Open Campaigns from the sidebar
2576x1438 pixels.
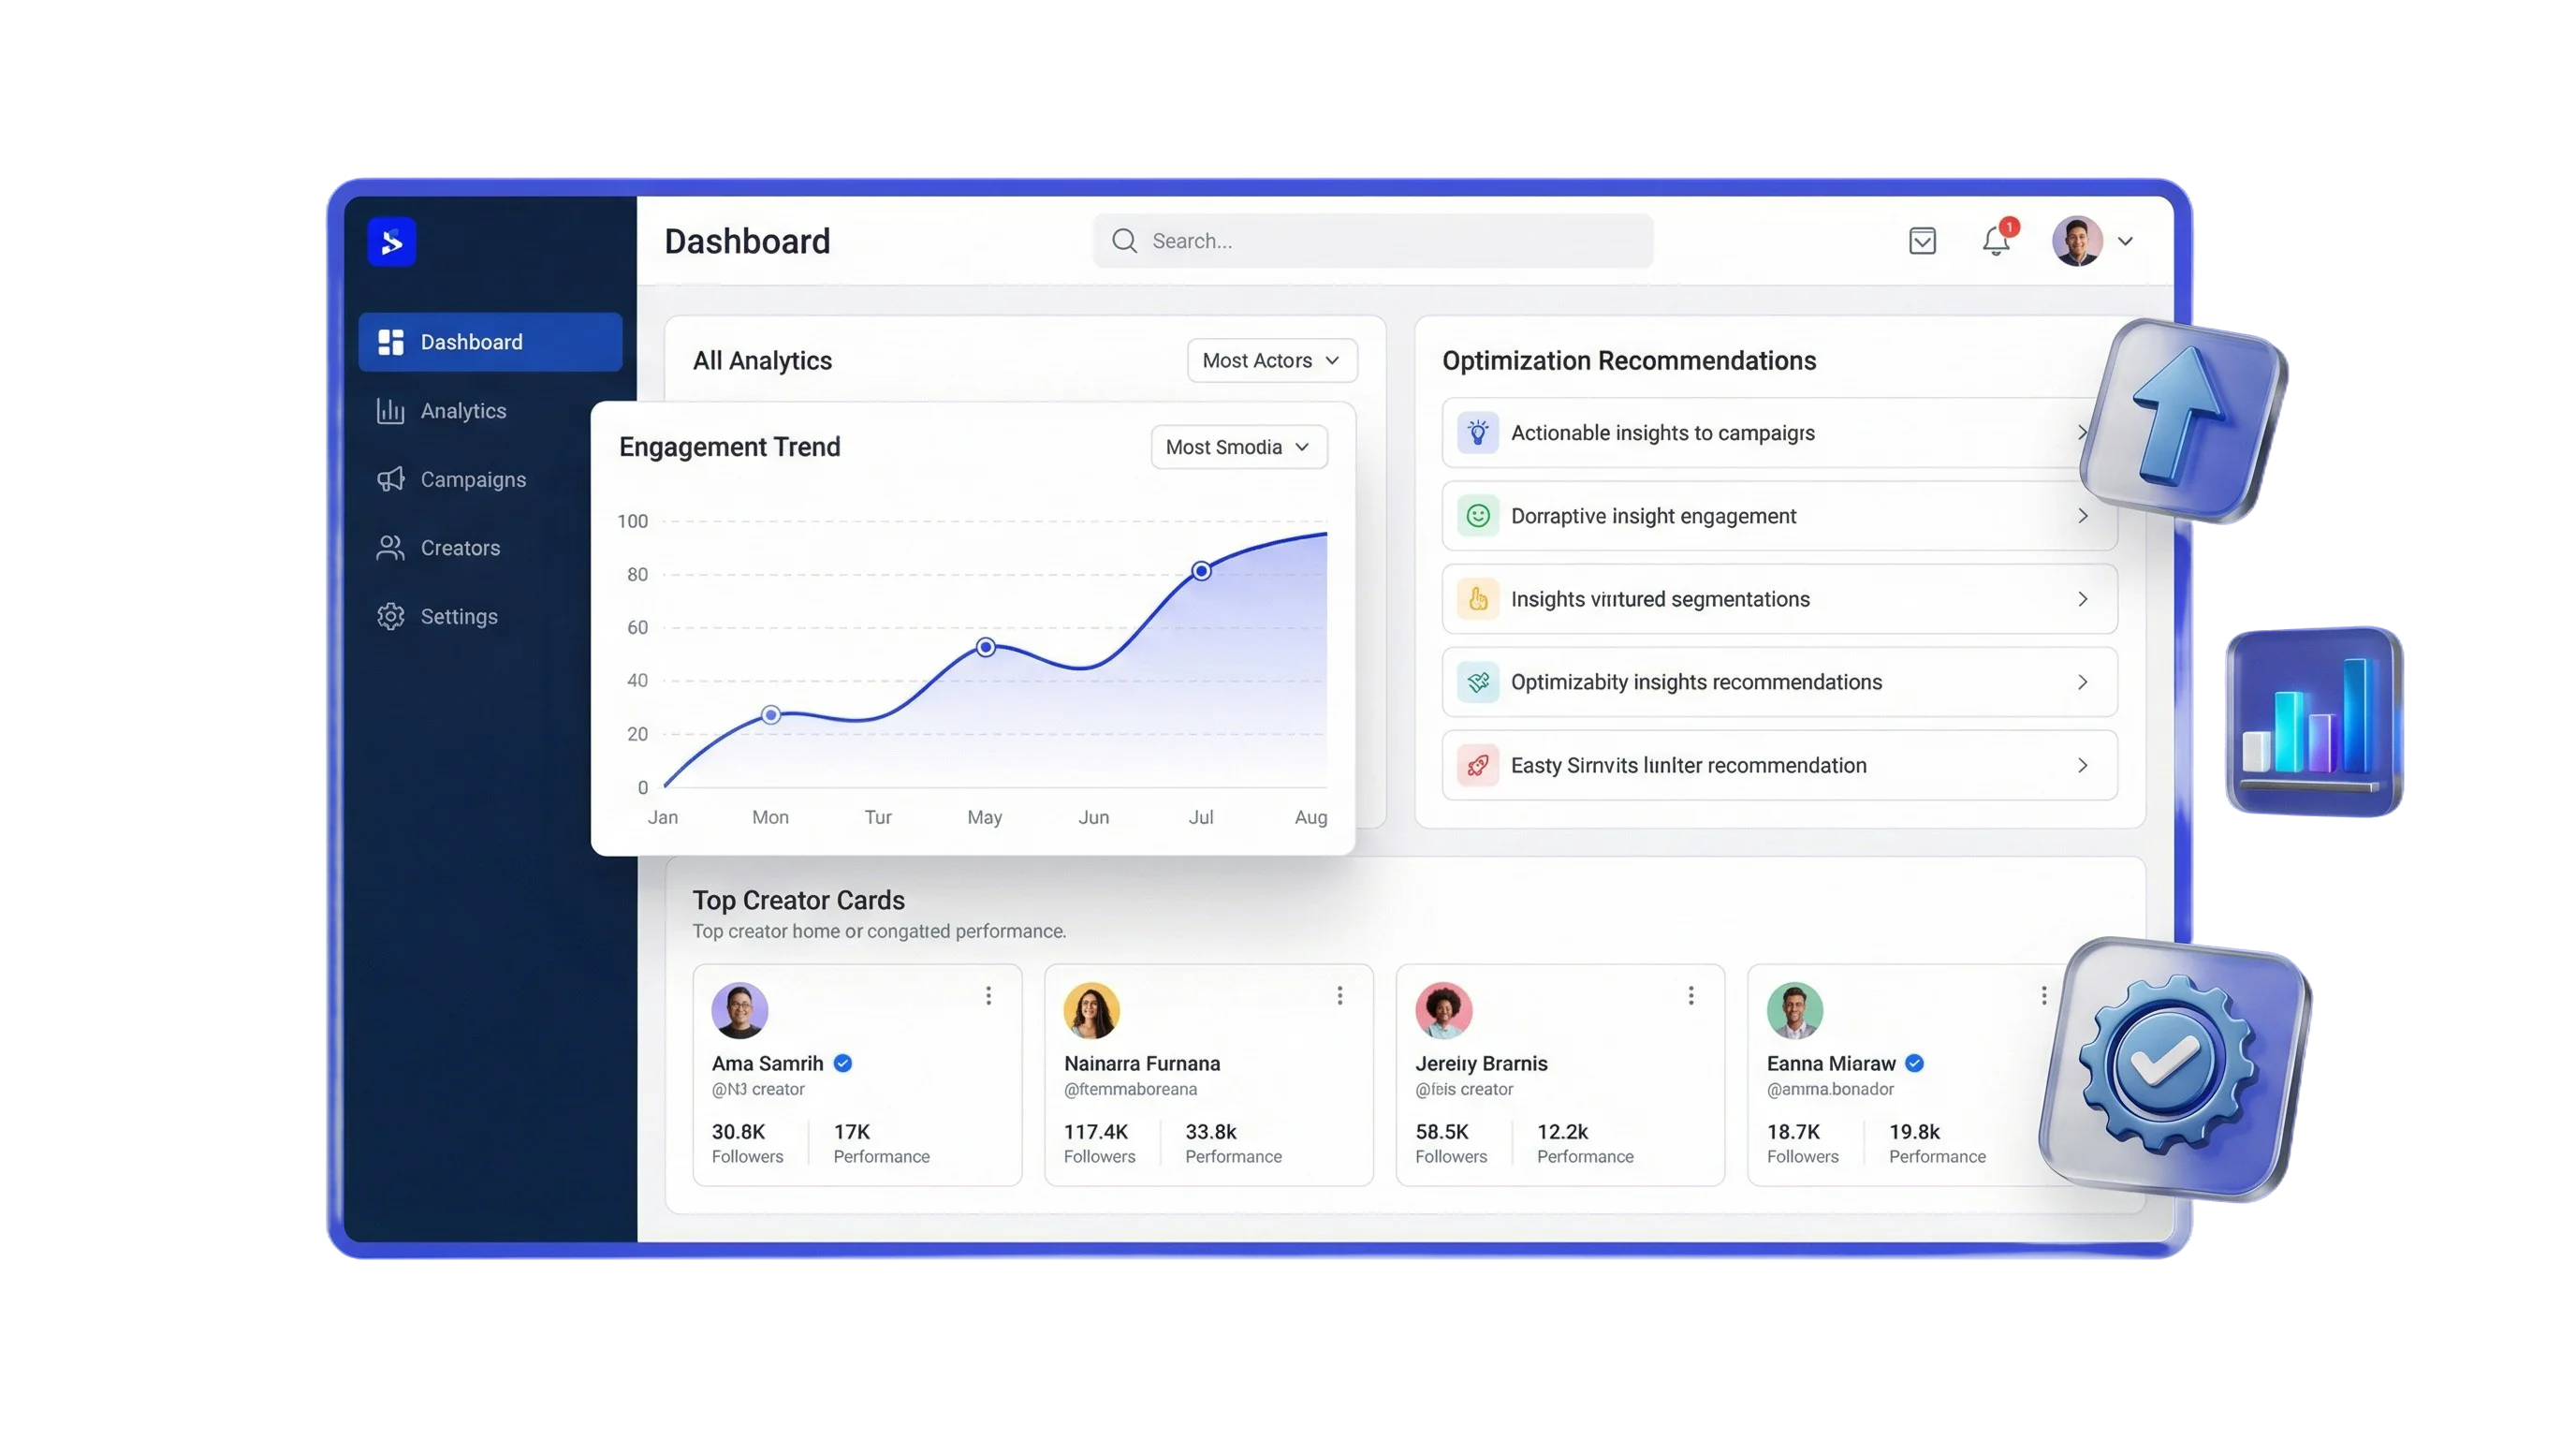[472, 480]
